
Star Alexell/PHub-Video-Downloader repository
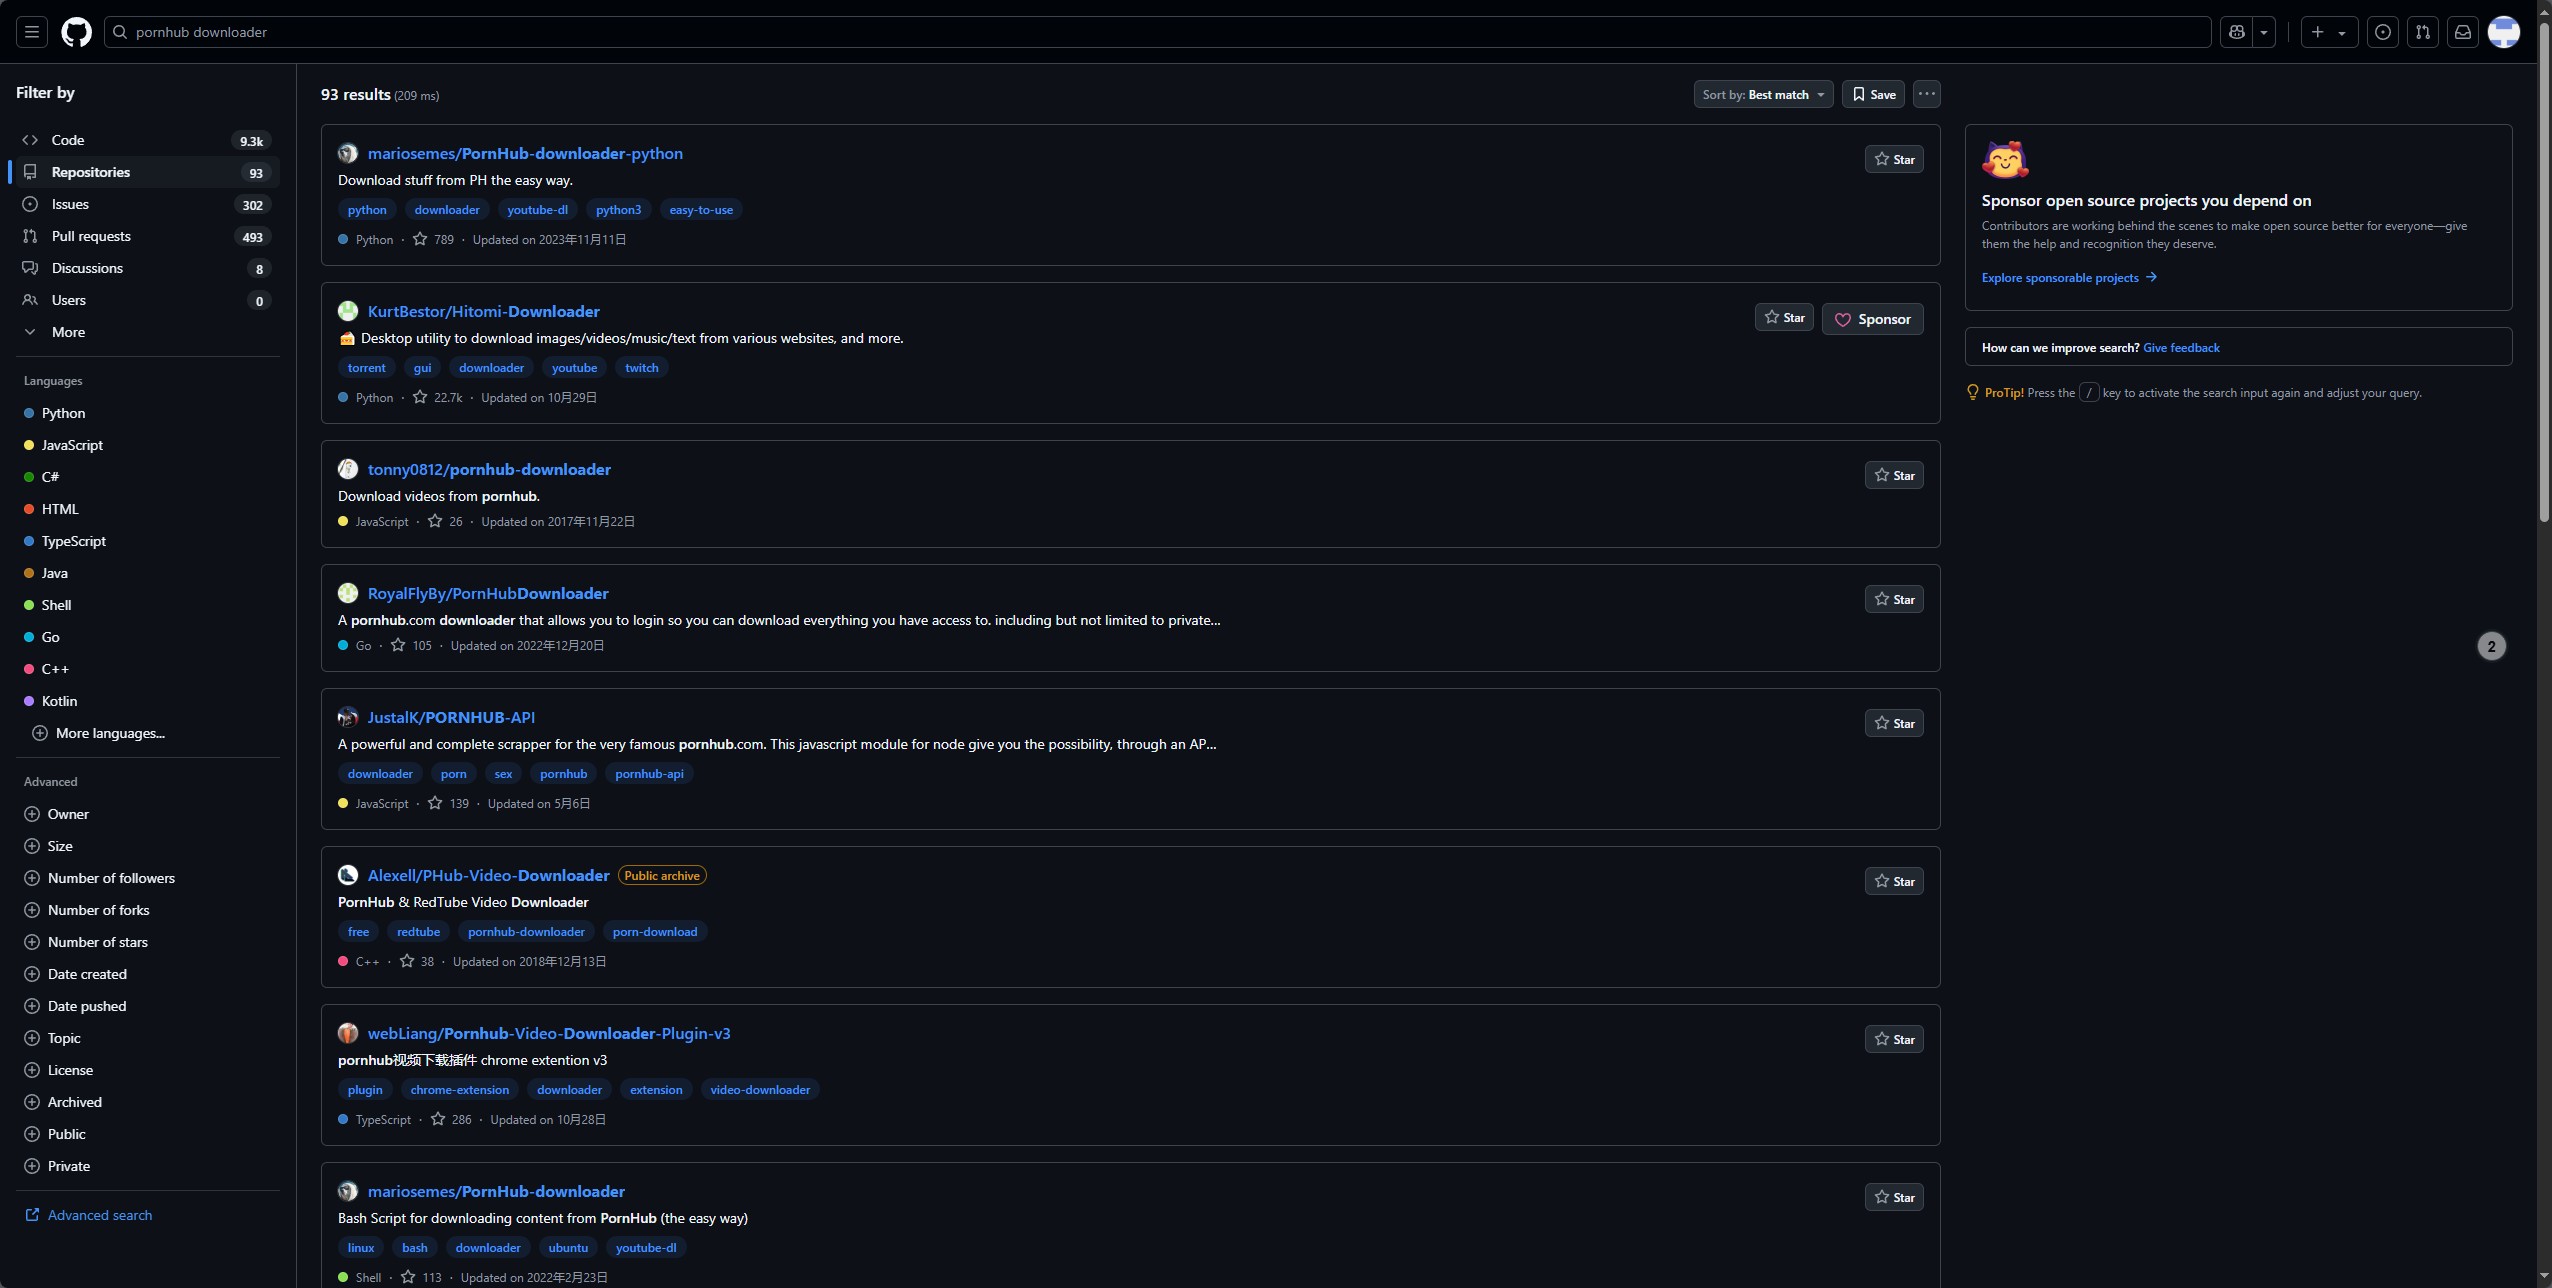(1894, 881)
